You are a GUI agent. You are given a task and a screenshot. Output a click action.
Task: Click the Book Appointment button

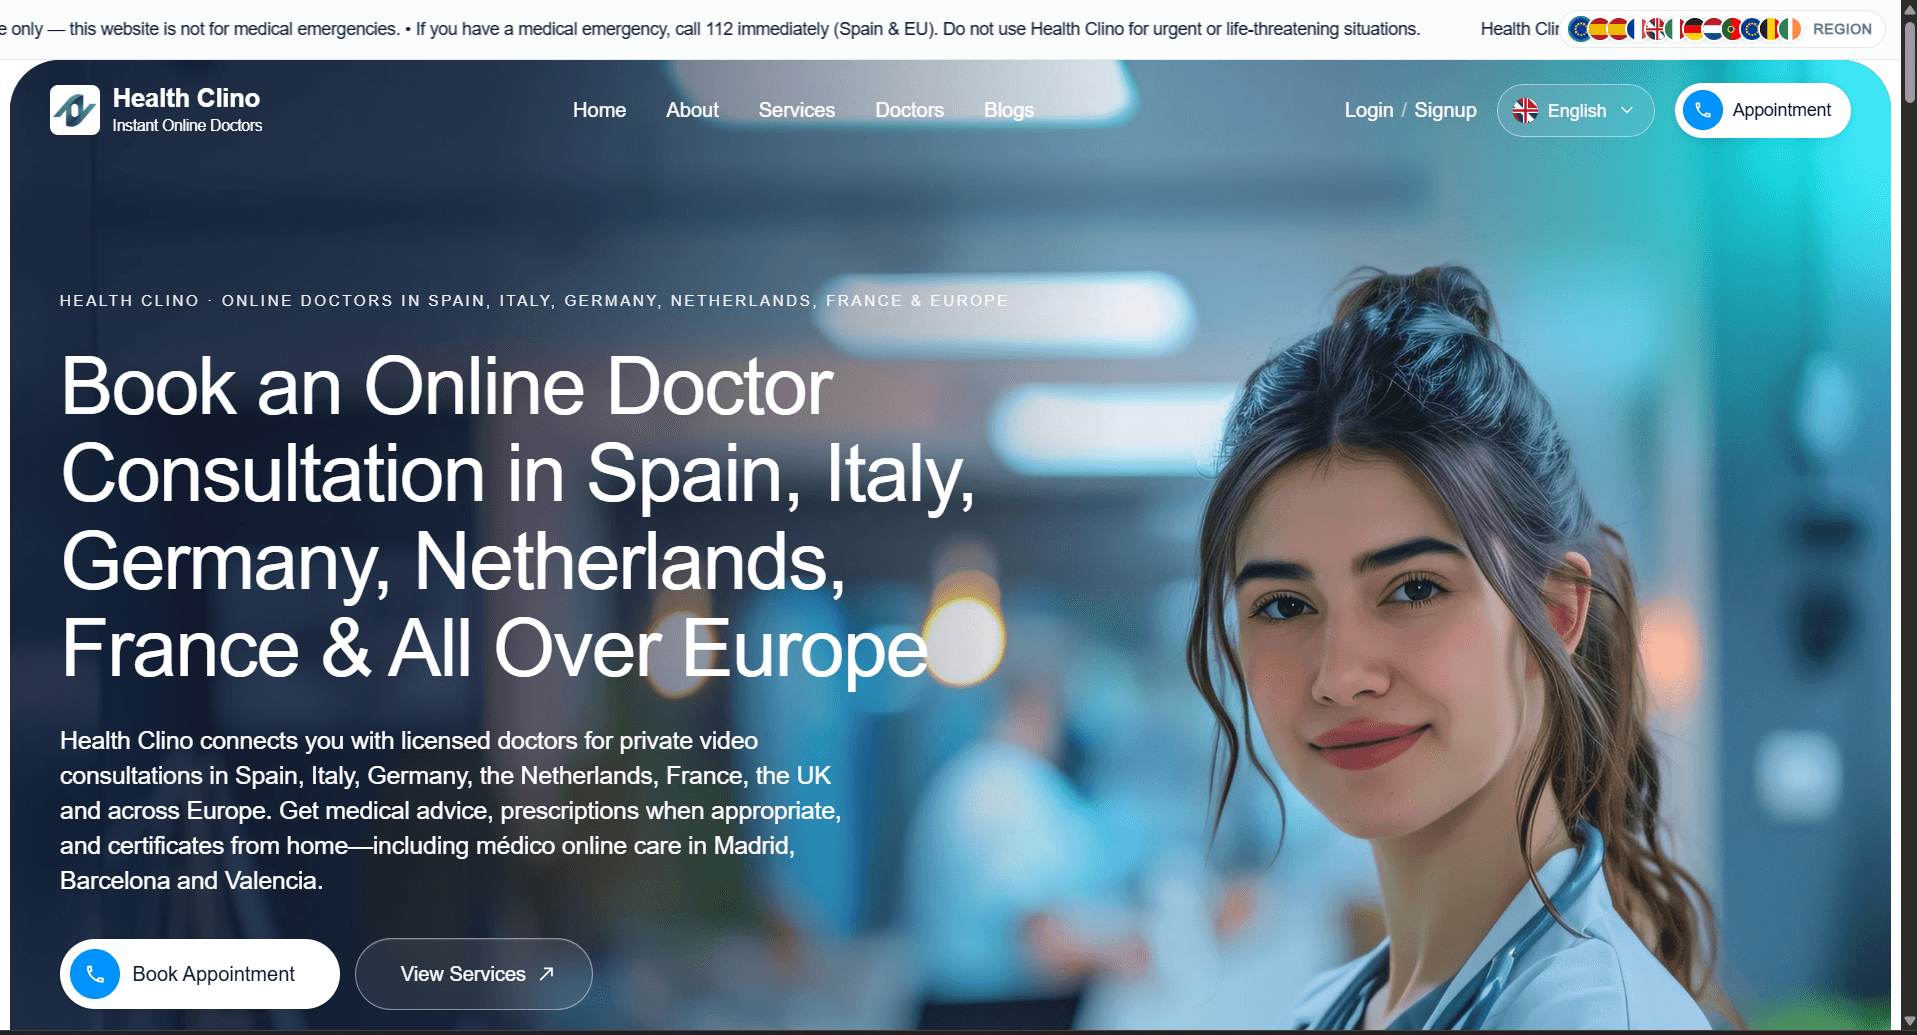click(x=199, y=974)
